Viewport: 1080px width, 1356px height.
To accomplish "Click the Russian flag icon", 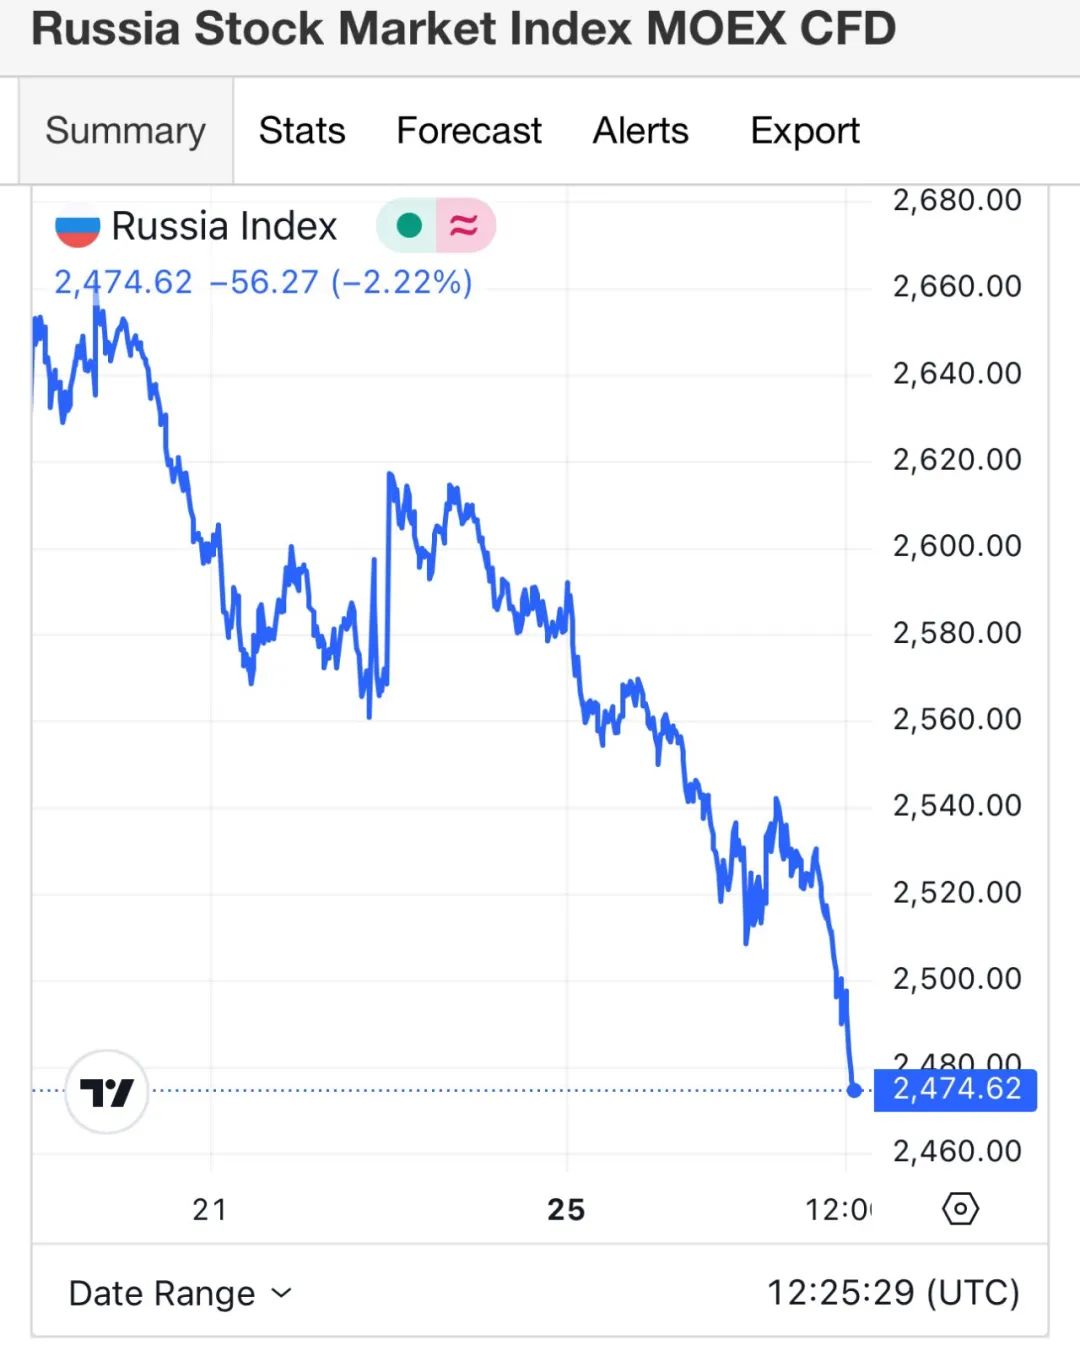I will point(77,227).
